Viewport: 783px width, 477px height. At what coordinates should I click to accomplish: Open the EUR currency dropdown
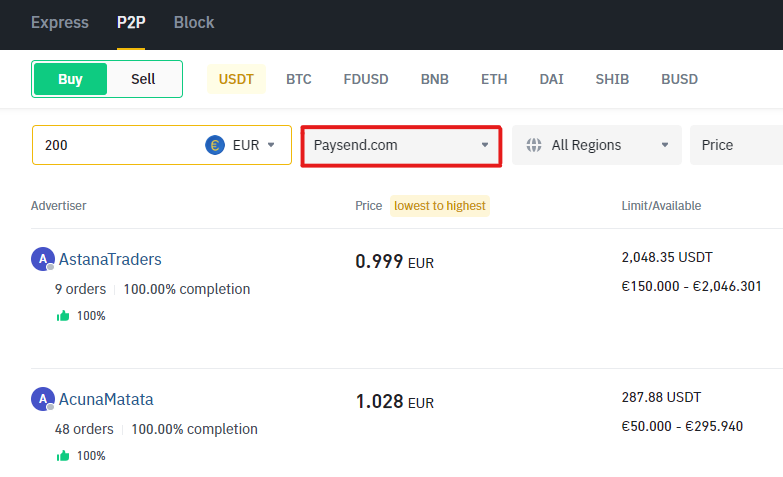pos(254,145)
